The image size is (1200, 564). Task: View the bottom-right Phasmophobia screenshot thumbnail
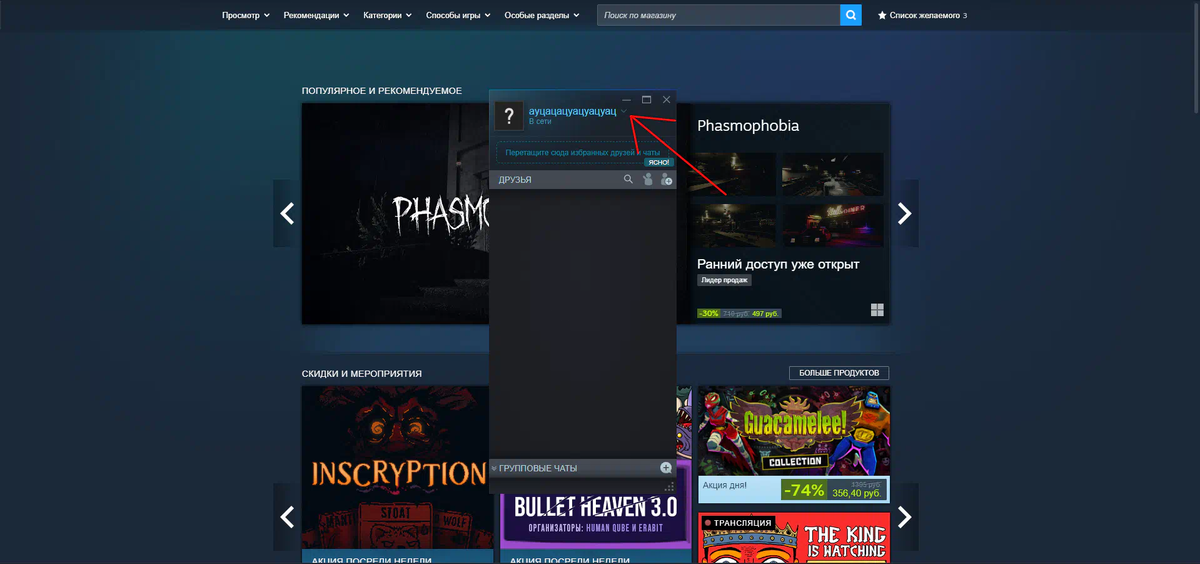point(832,225)
